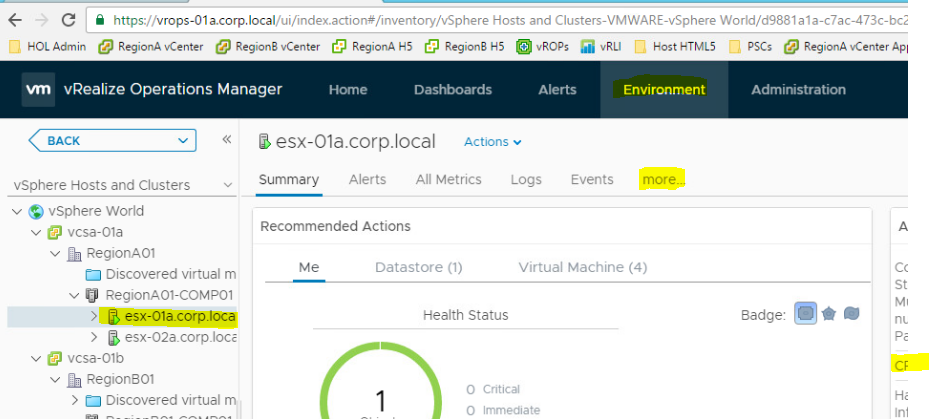Open the RegionB vCenter bookmark

(268, 46)
